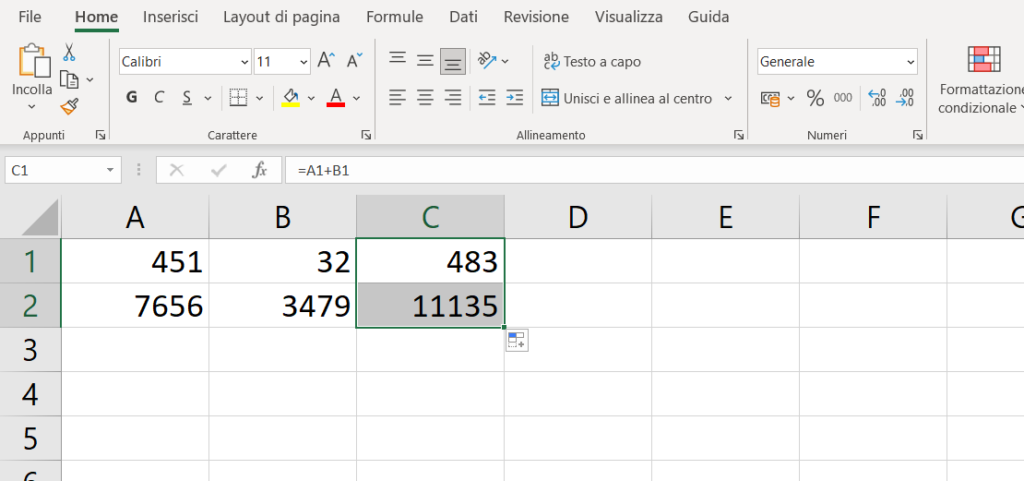Switch to the Inserisci tab
Image resolution: width=1024 pixels, height=481 pixels.
tap(170, 17)
